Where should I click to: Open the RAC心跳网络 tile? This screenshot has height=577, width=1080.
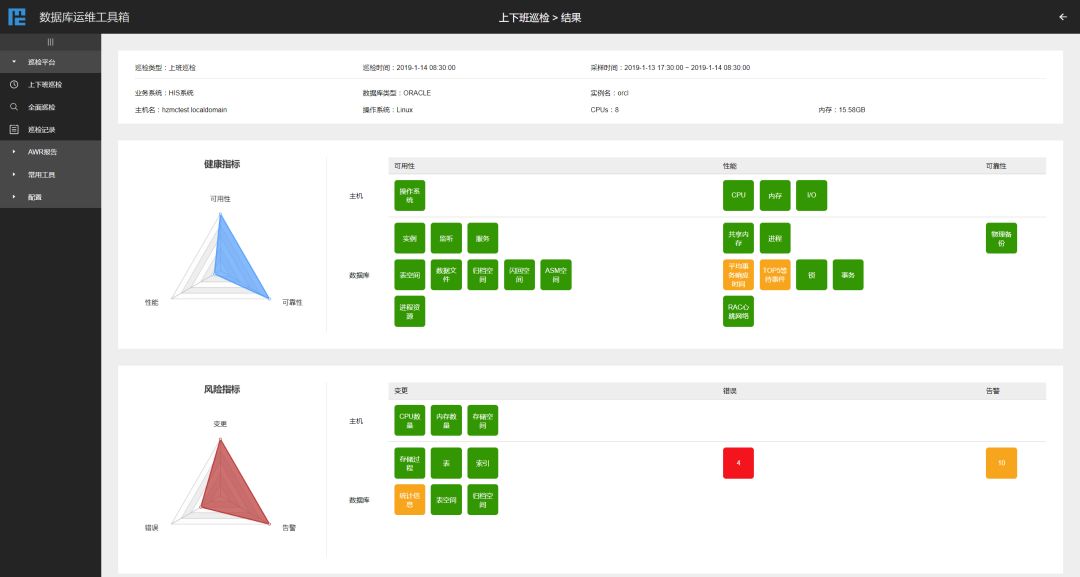(738, 311)
